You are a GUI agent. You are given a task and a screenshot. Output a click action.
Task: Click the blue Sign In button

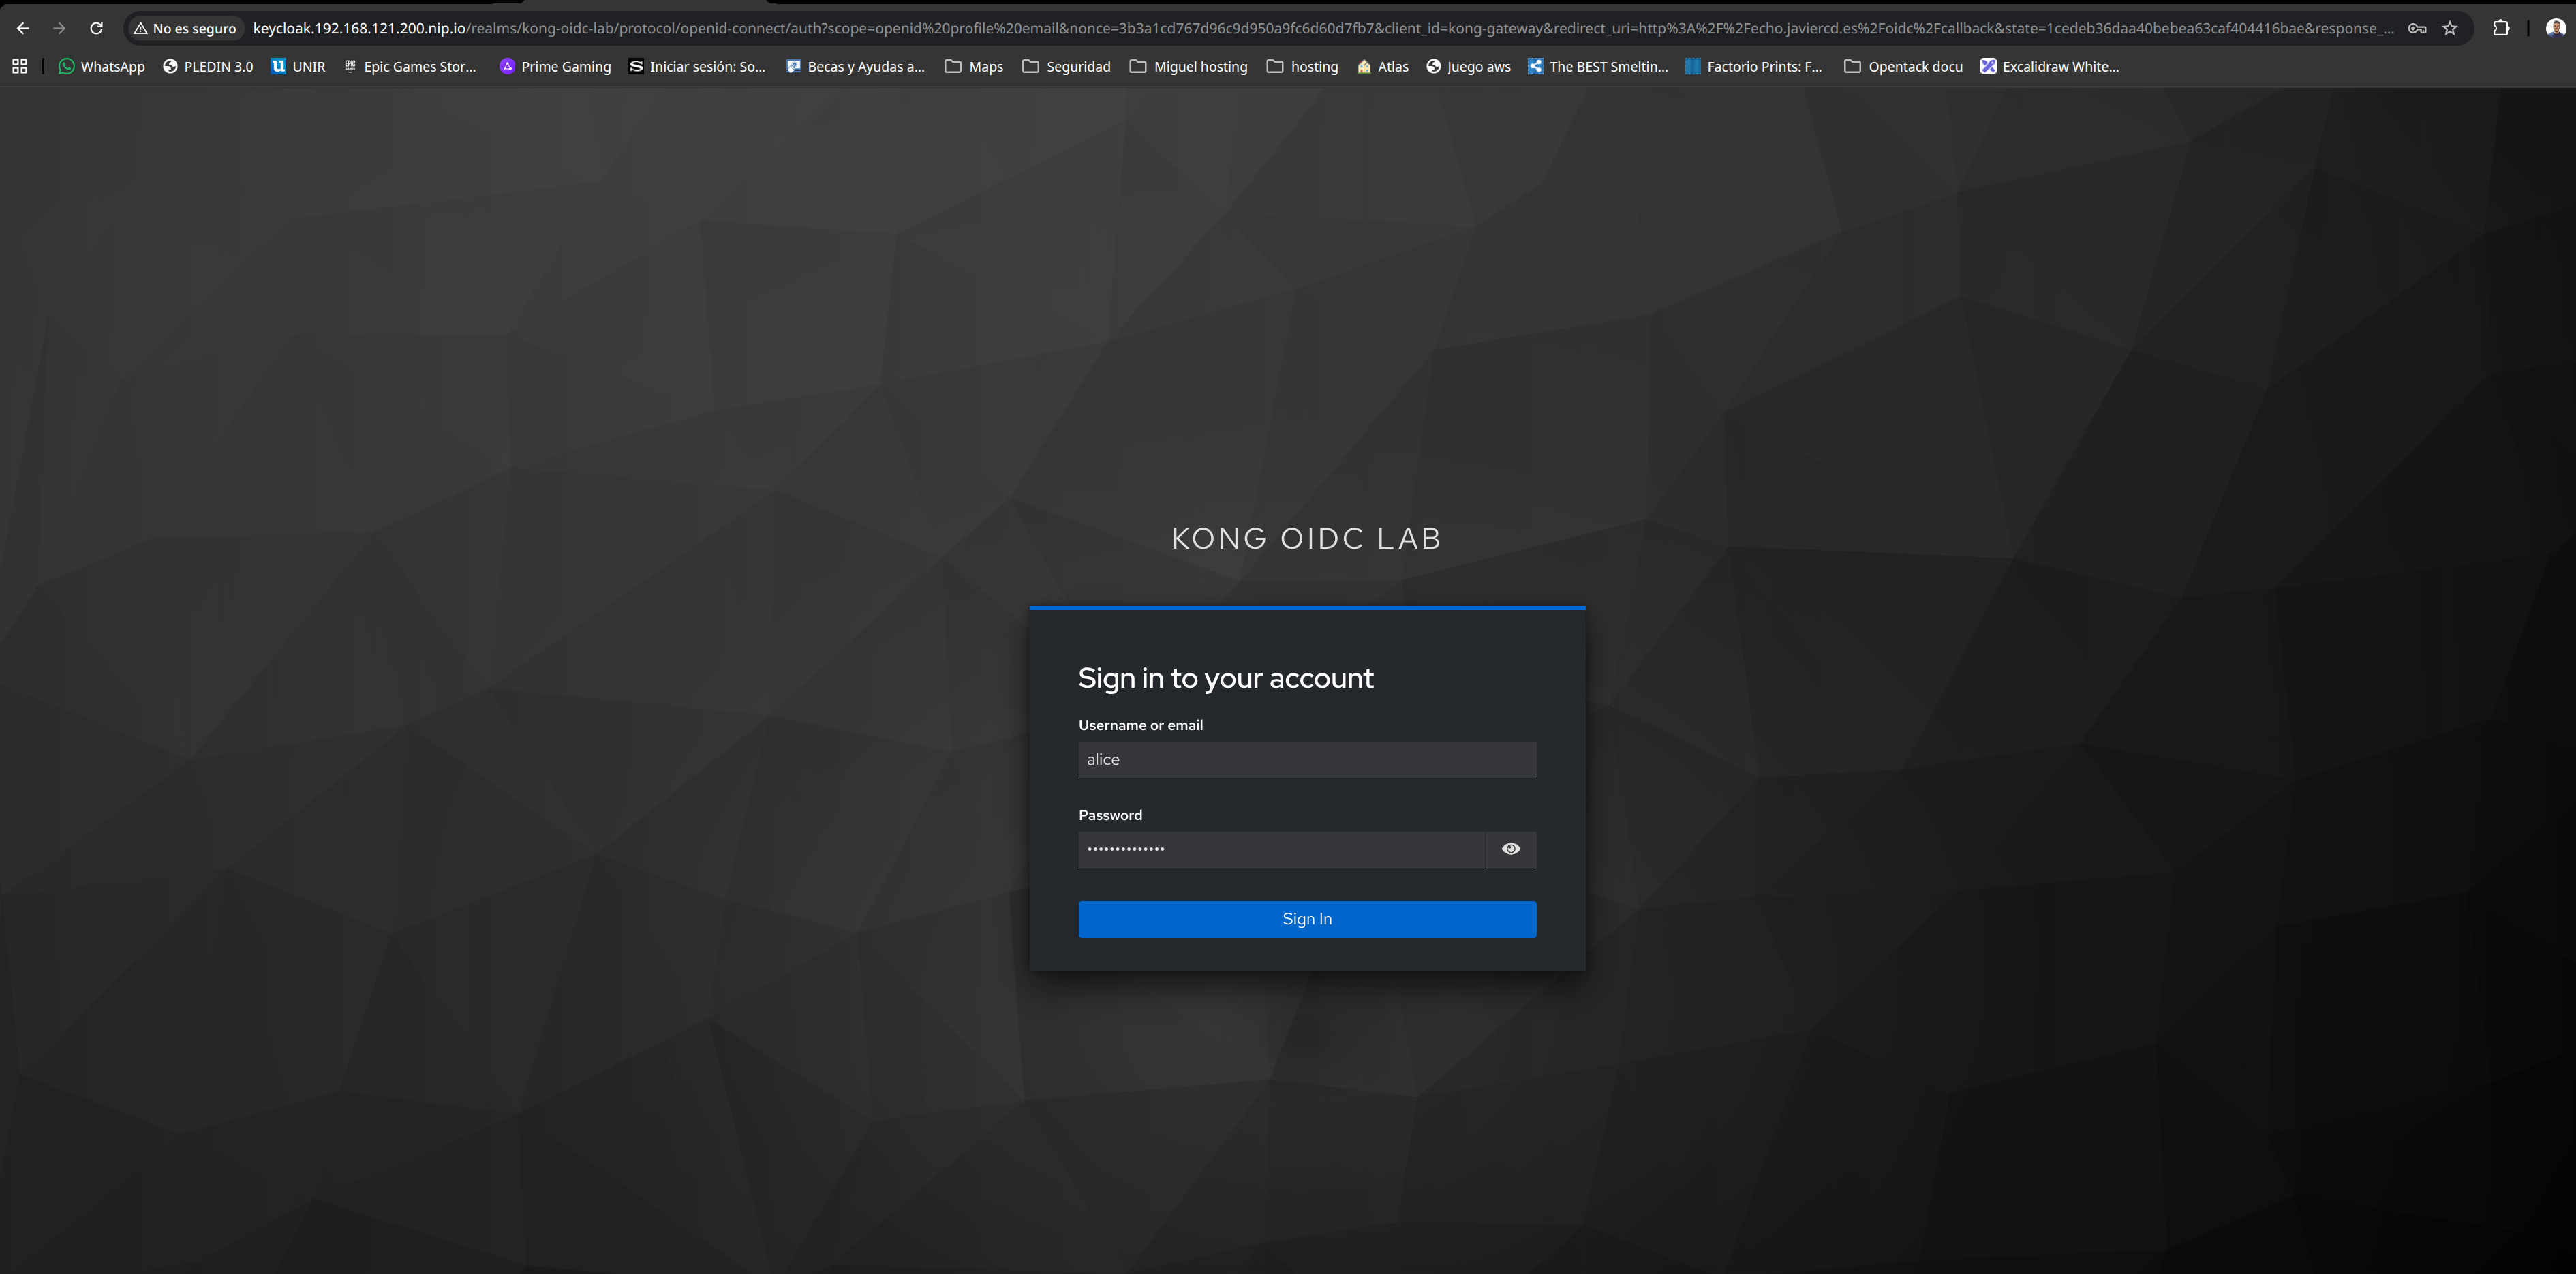coord(1307,919)
